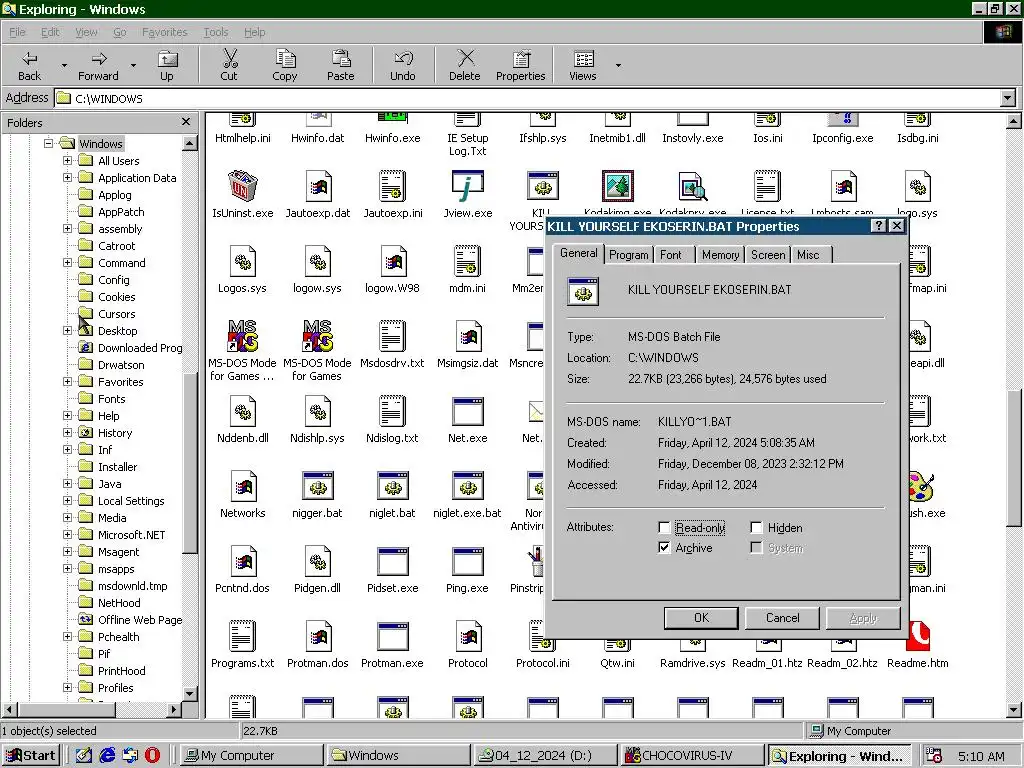1024x768 pixels.
Task: Expand the Application Data folder node
Action: [67, 177]
